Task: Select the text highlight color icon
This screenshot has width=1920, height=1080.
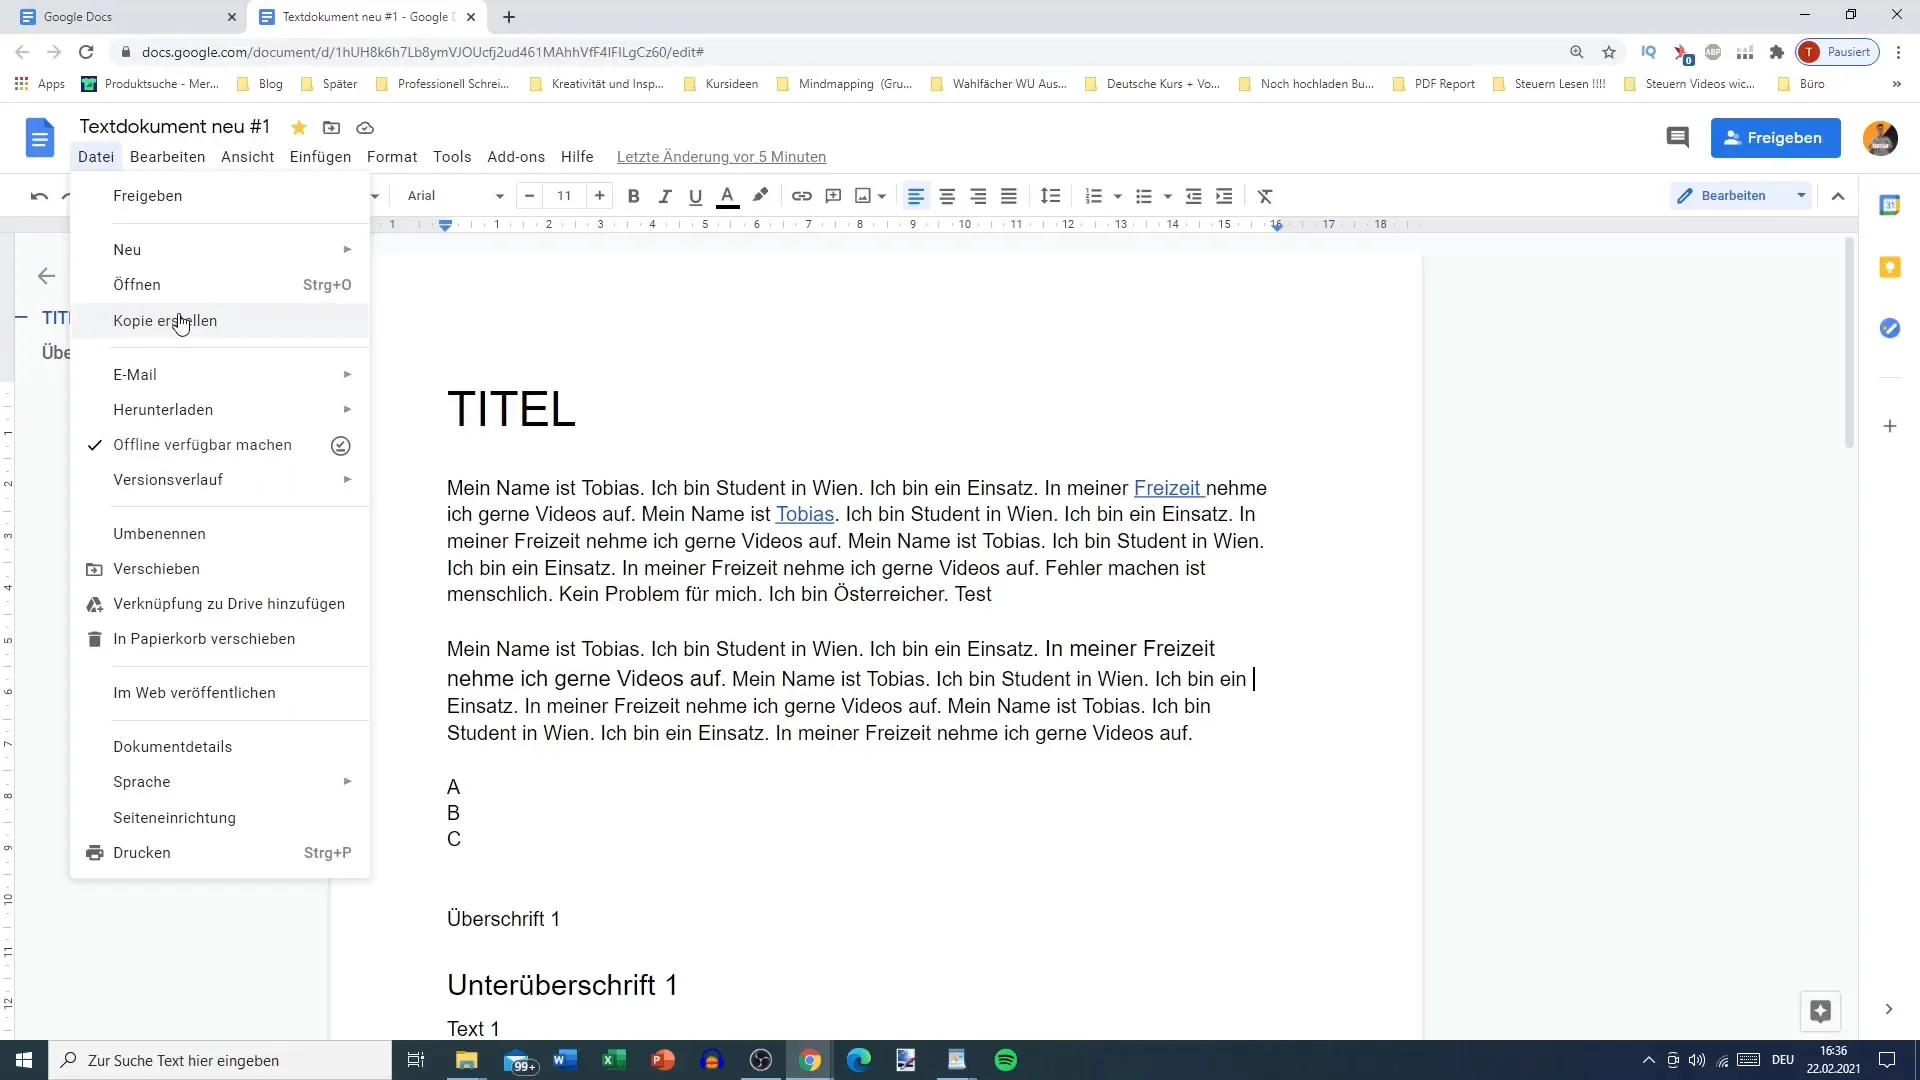Action: 760,196
